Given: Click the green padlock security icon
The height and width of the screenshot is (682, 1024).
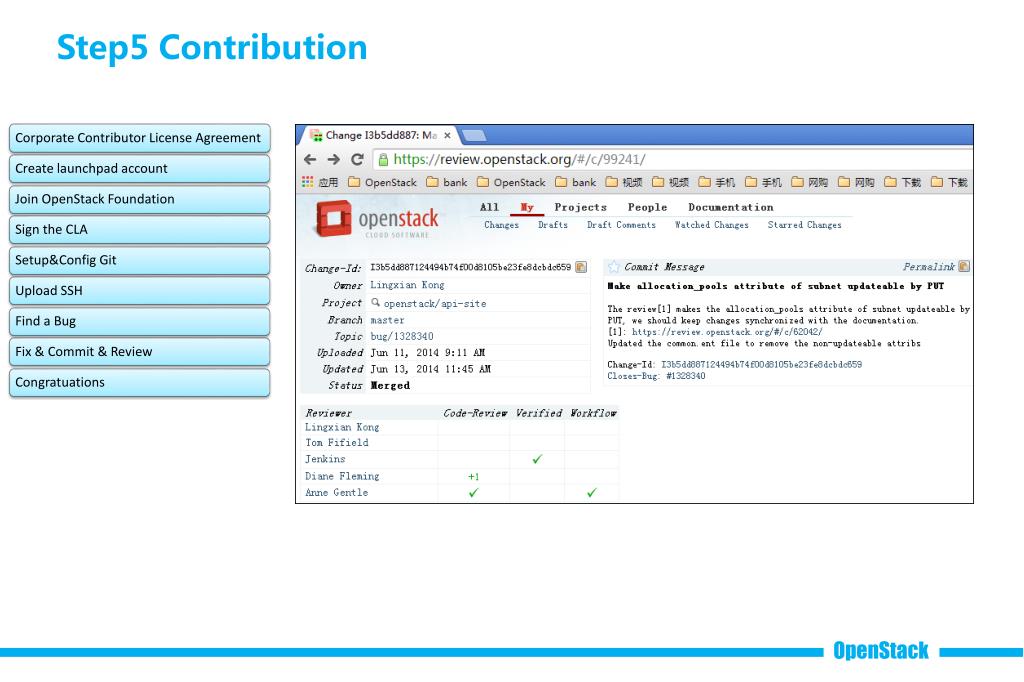Looking at the screenshot, I should pyautogui.click(x=383, y=159).
